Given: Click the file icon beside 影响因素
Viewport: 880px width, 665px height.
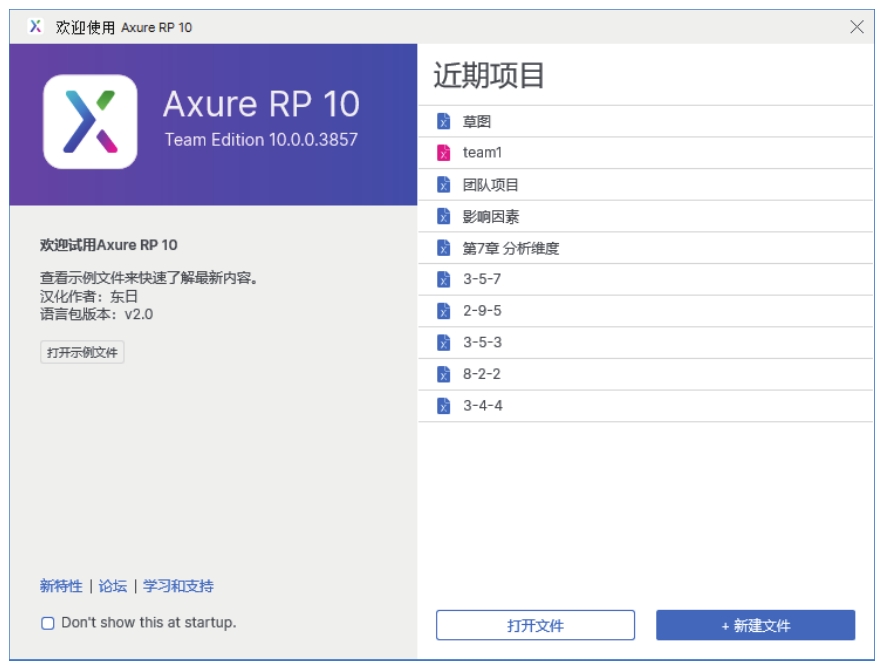Looking at the screenshot, I should click(x=444, y=217).
